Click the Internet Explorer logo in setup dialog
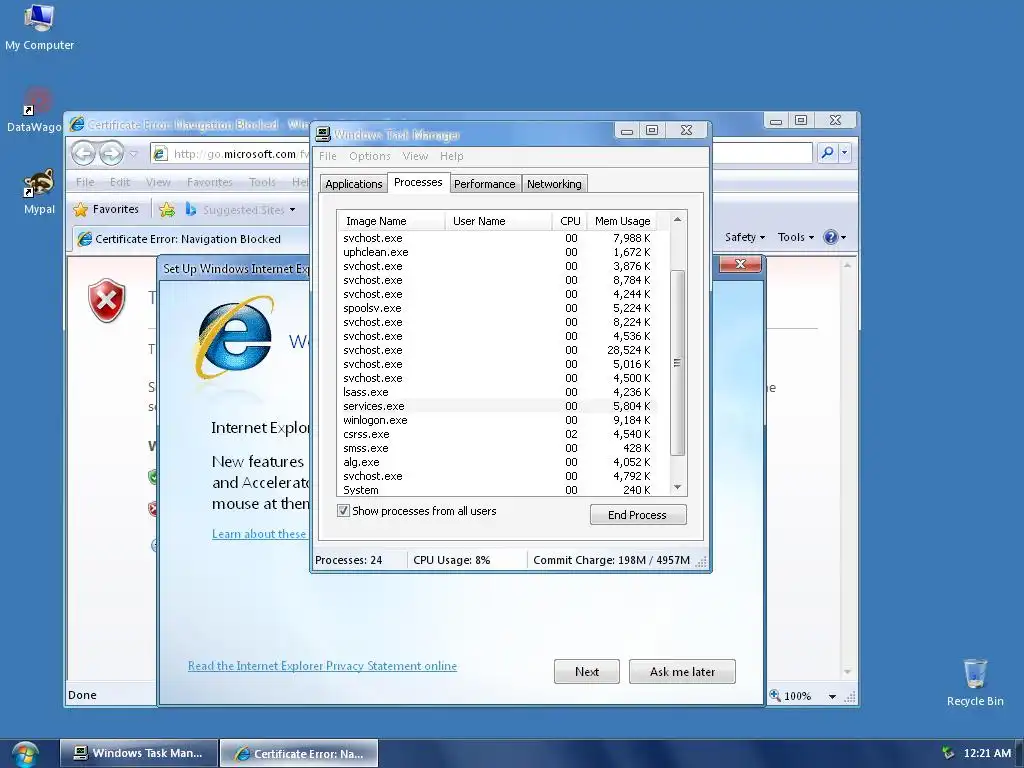Screen dimensions: 1024x768 (234, 338)
